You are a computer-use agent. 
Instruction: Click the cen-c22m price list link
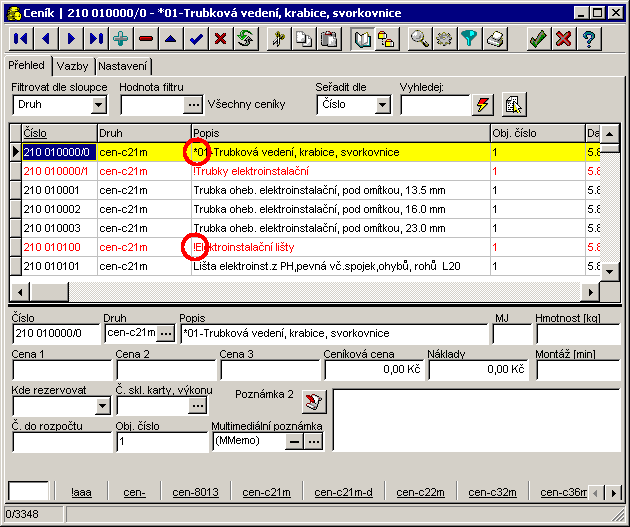point(420,492)
